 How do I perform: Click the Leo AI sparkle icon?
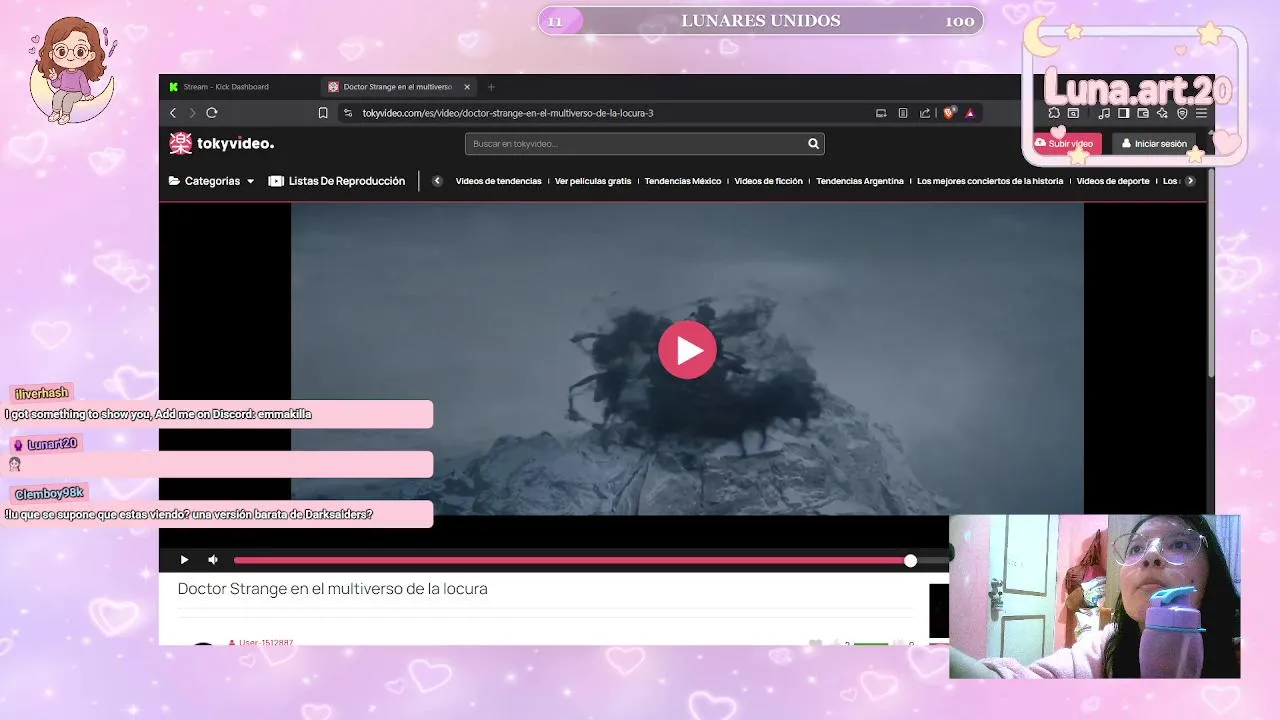pyautogui.click(x=1162, y=113)
